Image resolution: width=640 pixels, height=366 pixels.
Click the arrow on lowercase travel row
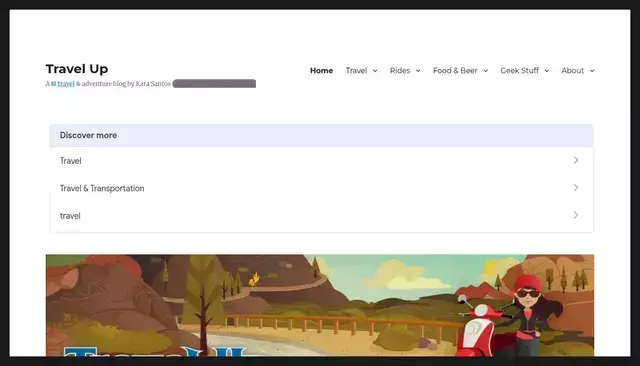pyautogui.click(x=576, y=215)
